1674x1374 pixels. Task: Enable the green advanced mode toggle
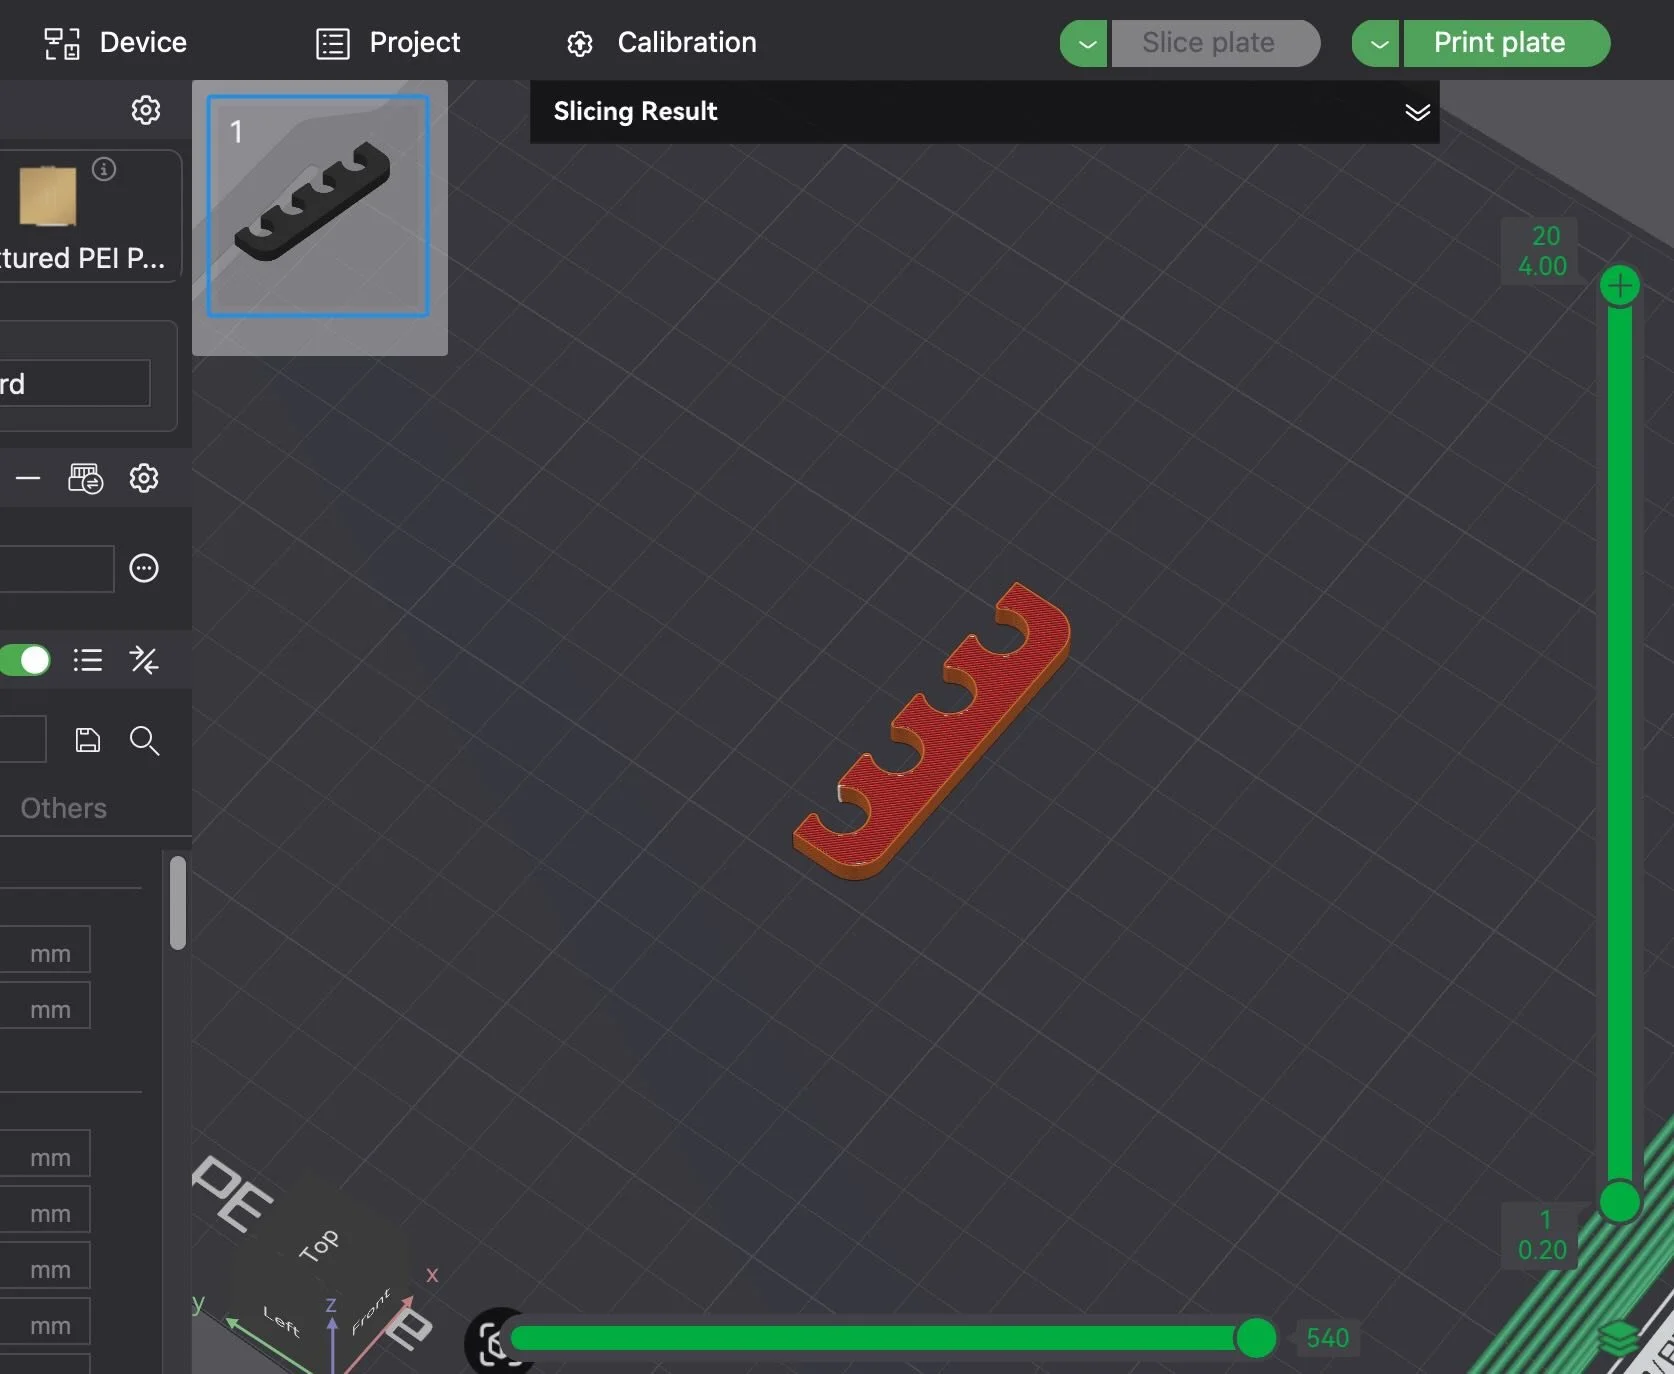pos(27,661)
